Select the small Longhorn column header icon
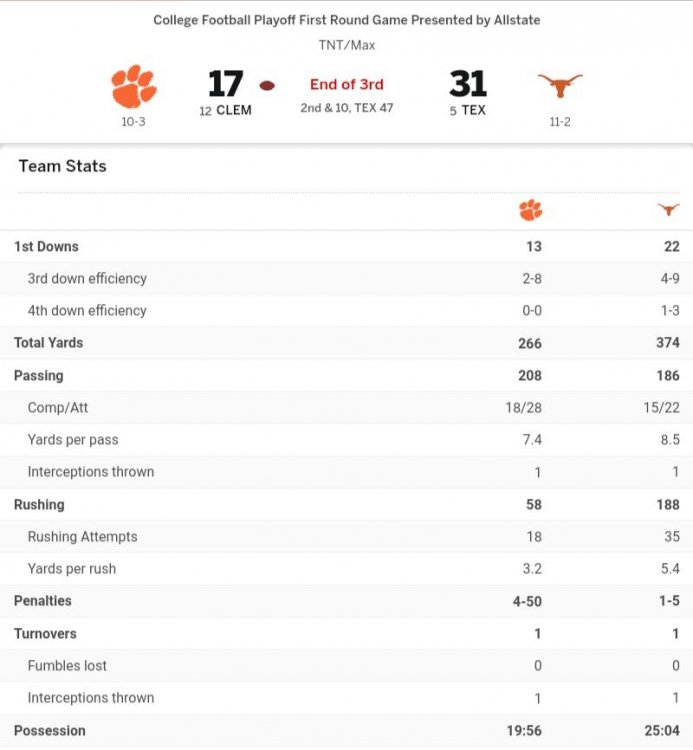The height and width of the screenshot is (750, 693). 668,210
